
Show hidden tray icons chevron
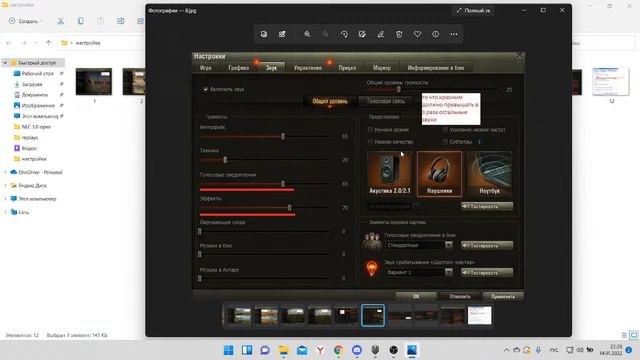[x=507, y=350]
